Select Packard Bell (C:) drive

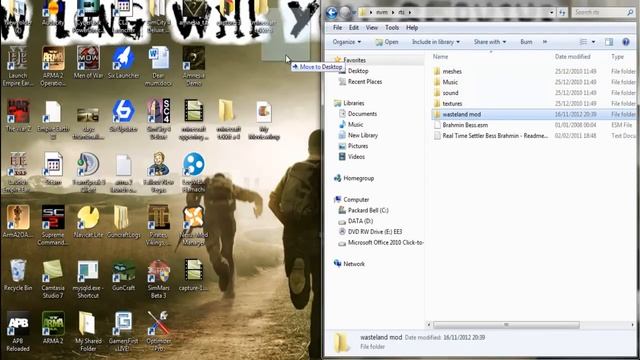coord(368,210)
